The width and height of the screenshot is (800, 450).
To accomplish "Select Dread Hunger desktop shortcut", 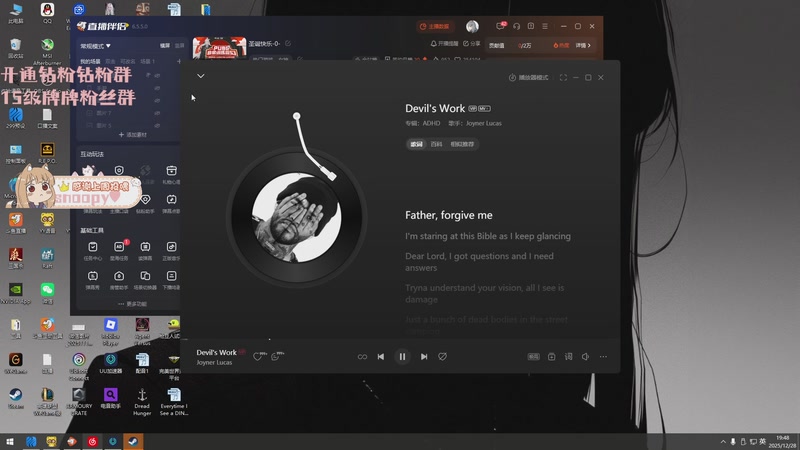I will (142, 402).
